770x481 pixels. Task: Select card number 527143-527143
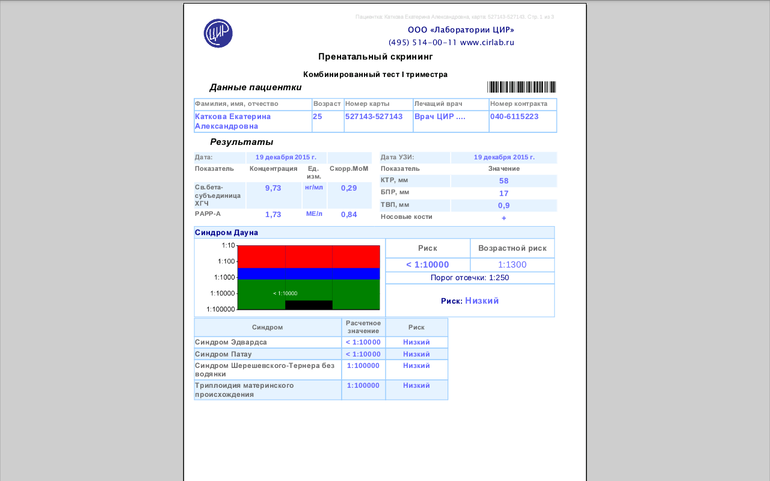(373, 116)
